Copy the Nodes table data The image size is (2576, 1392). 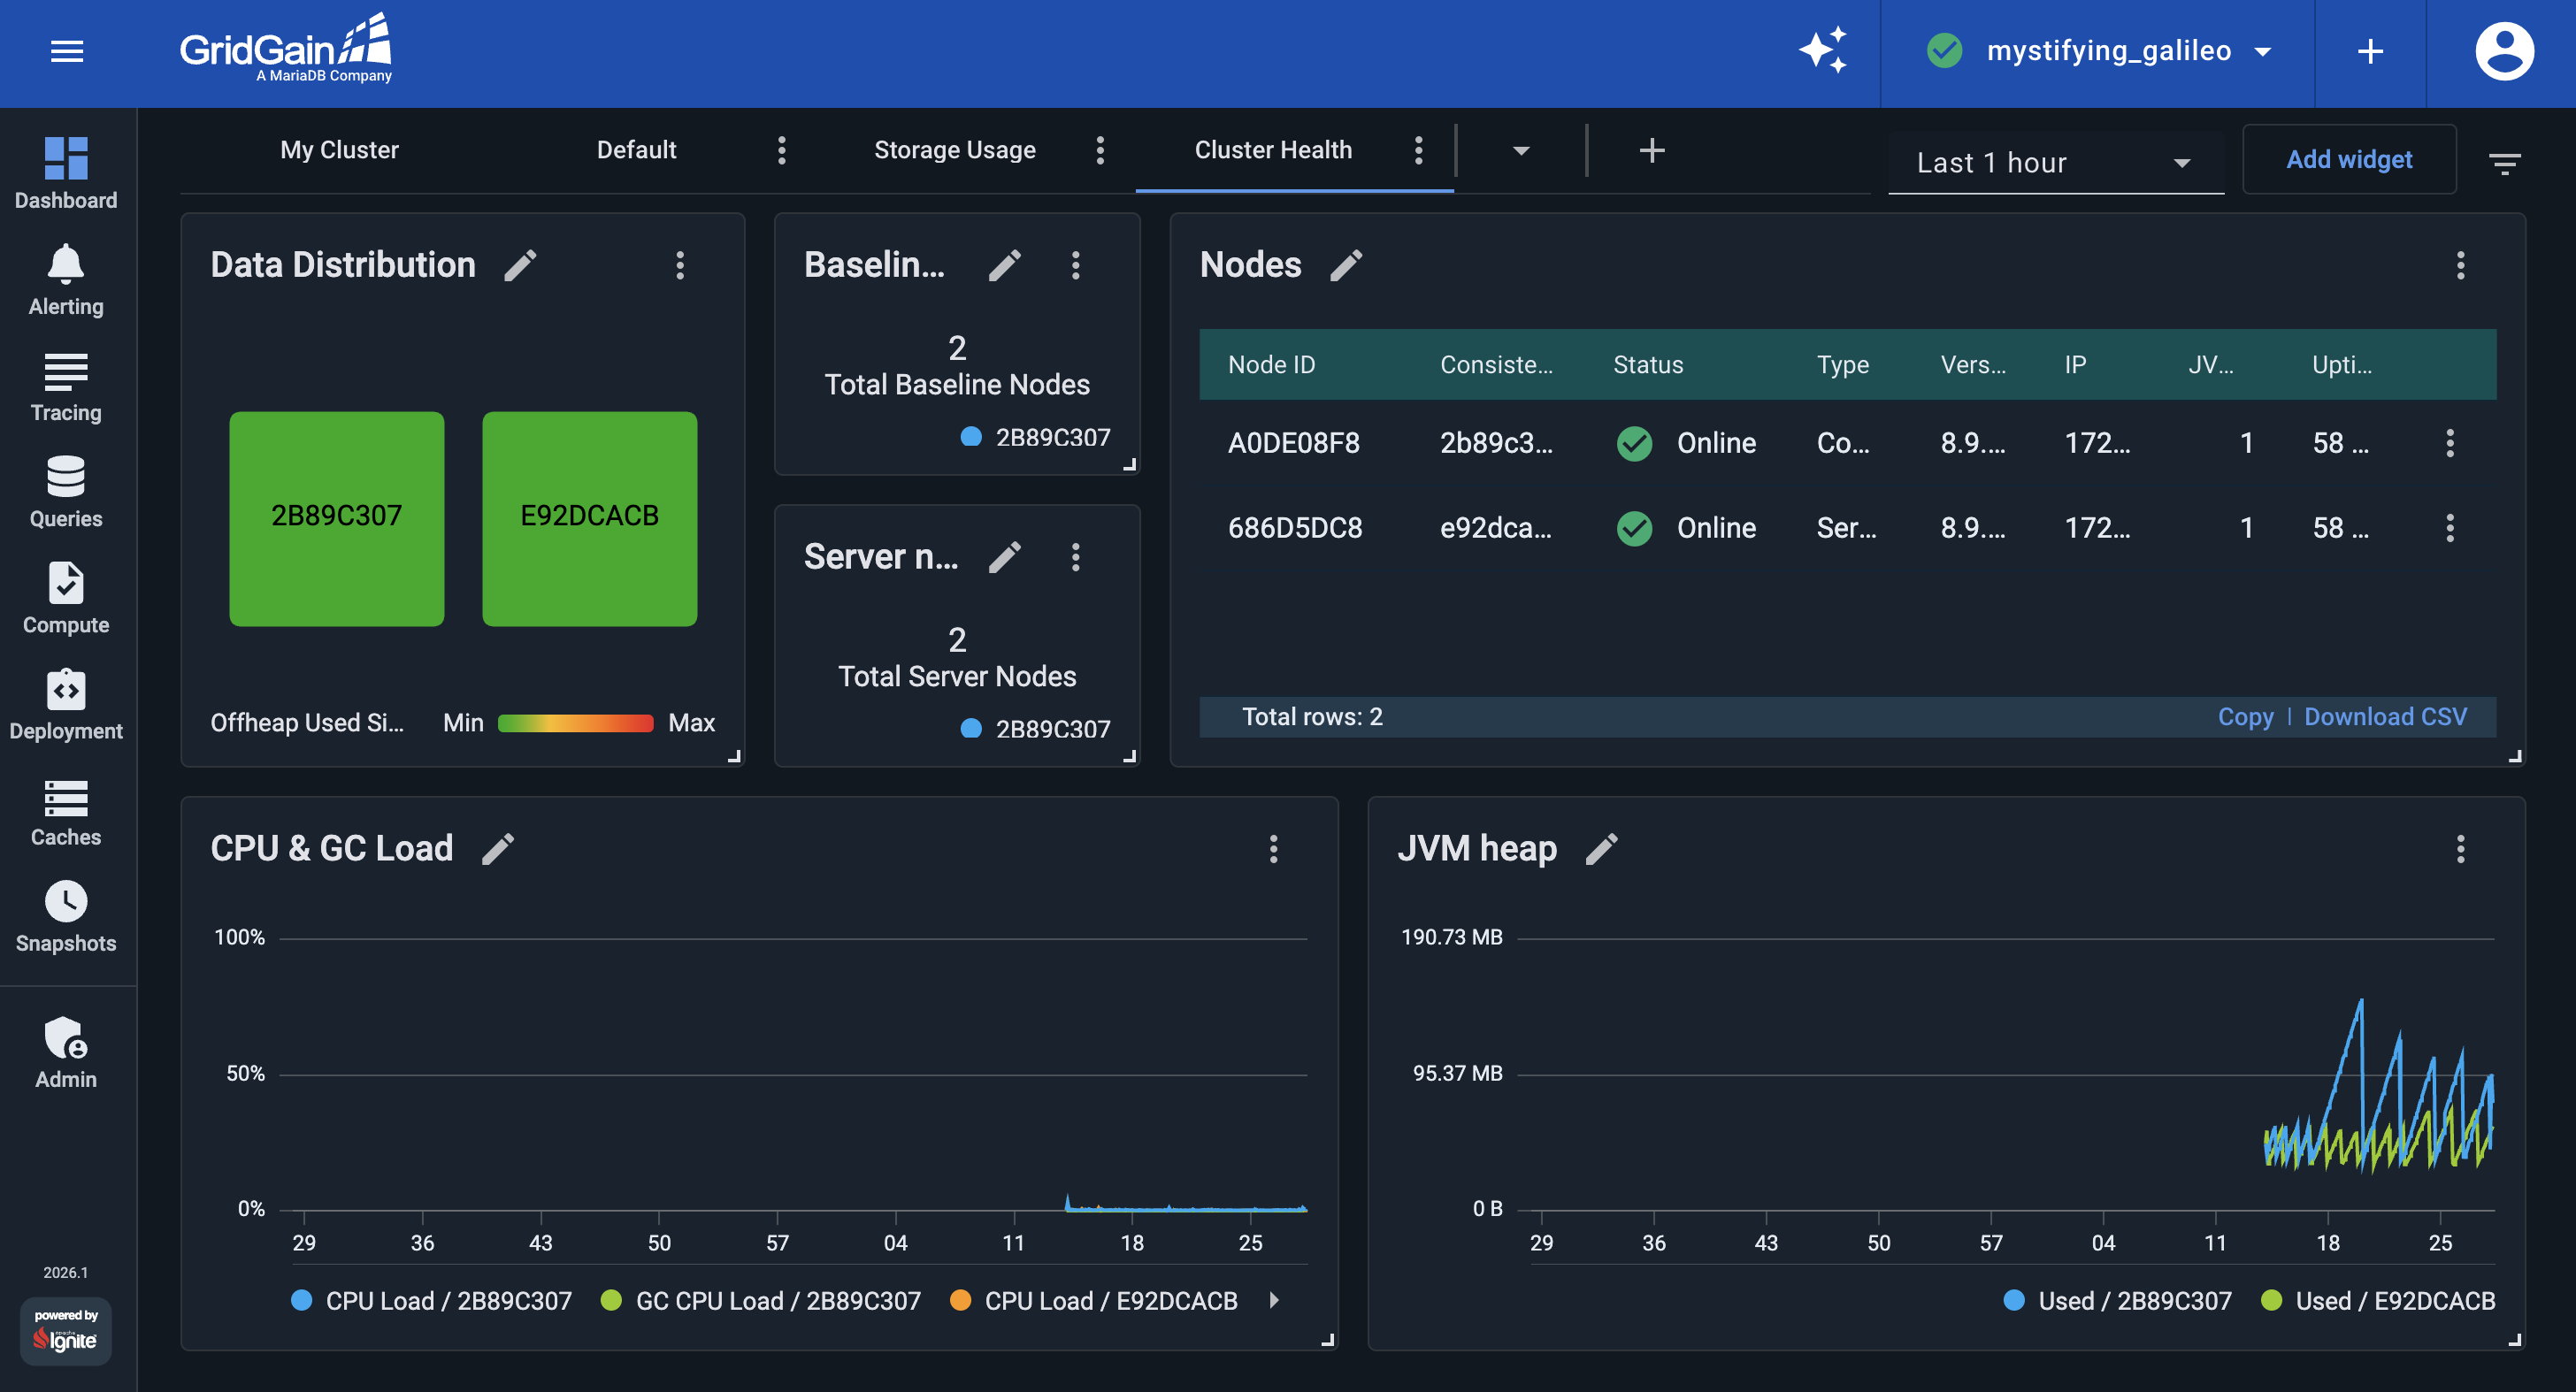2244,716
